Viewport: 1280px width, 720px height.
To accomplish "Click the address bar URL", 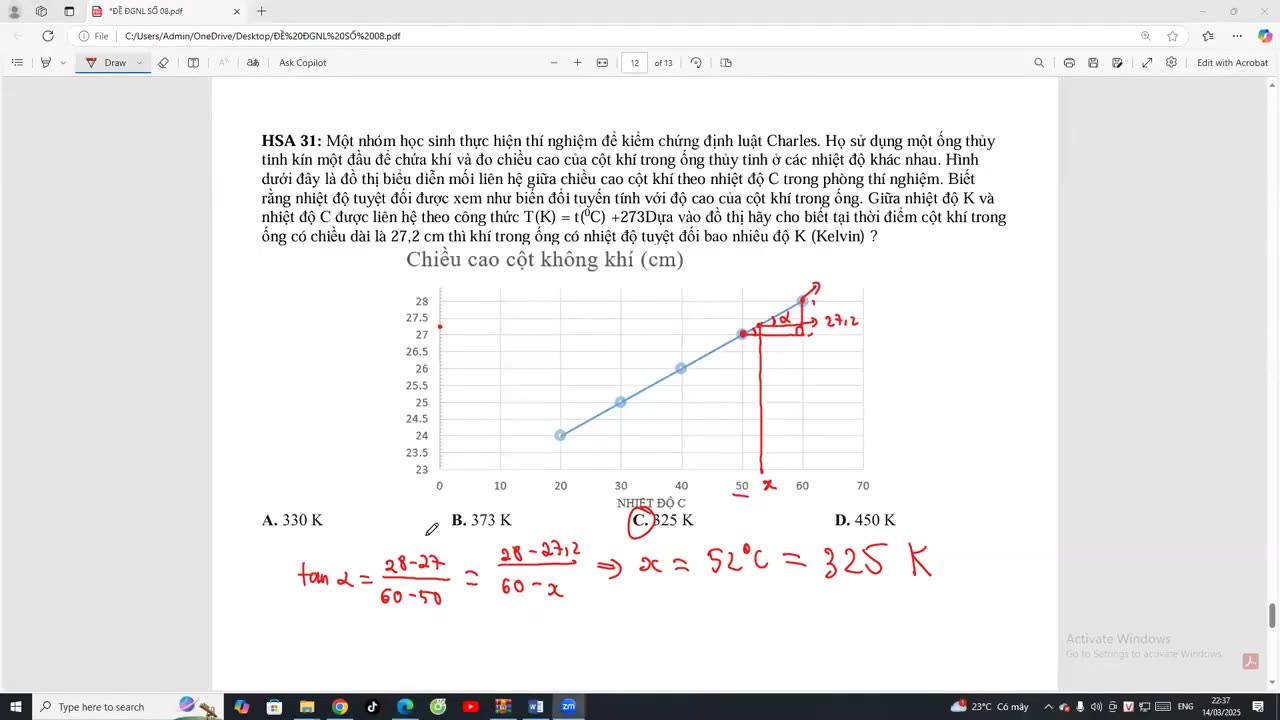I will coord(262,36).
